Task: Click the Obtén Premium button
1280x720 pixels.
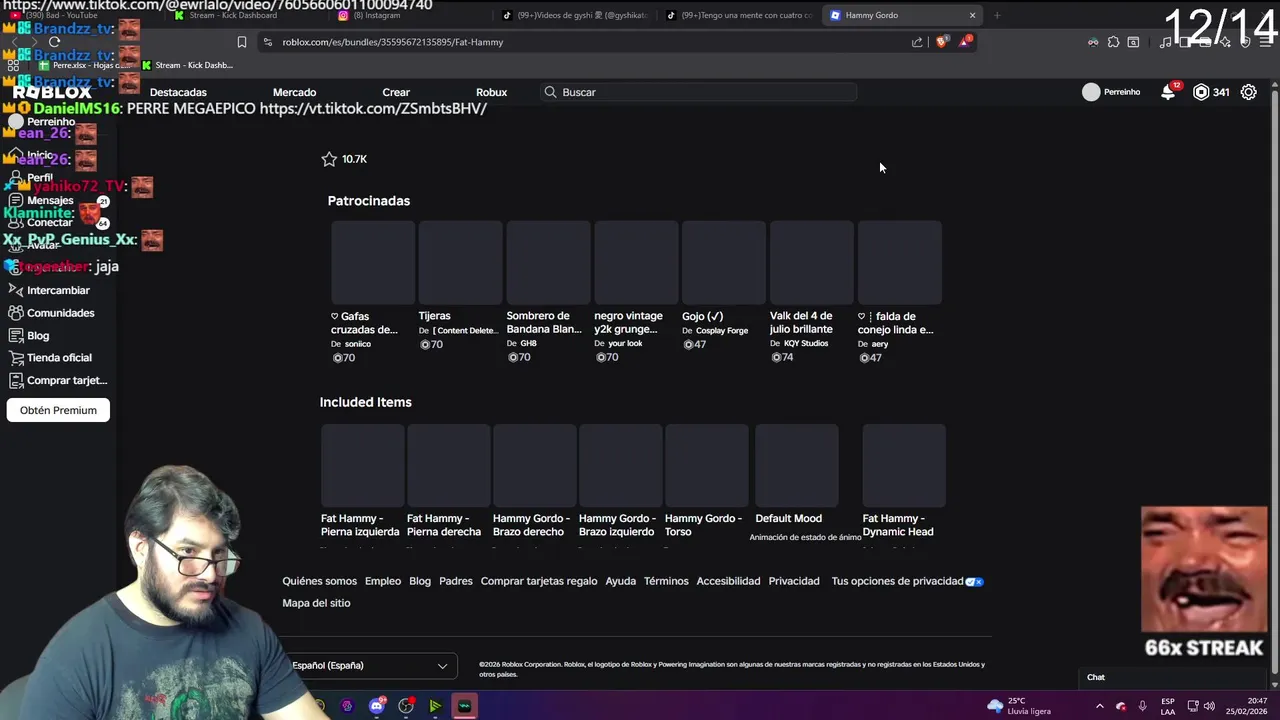Action: pos(58,410)
